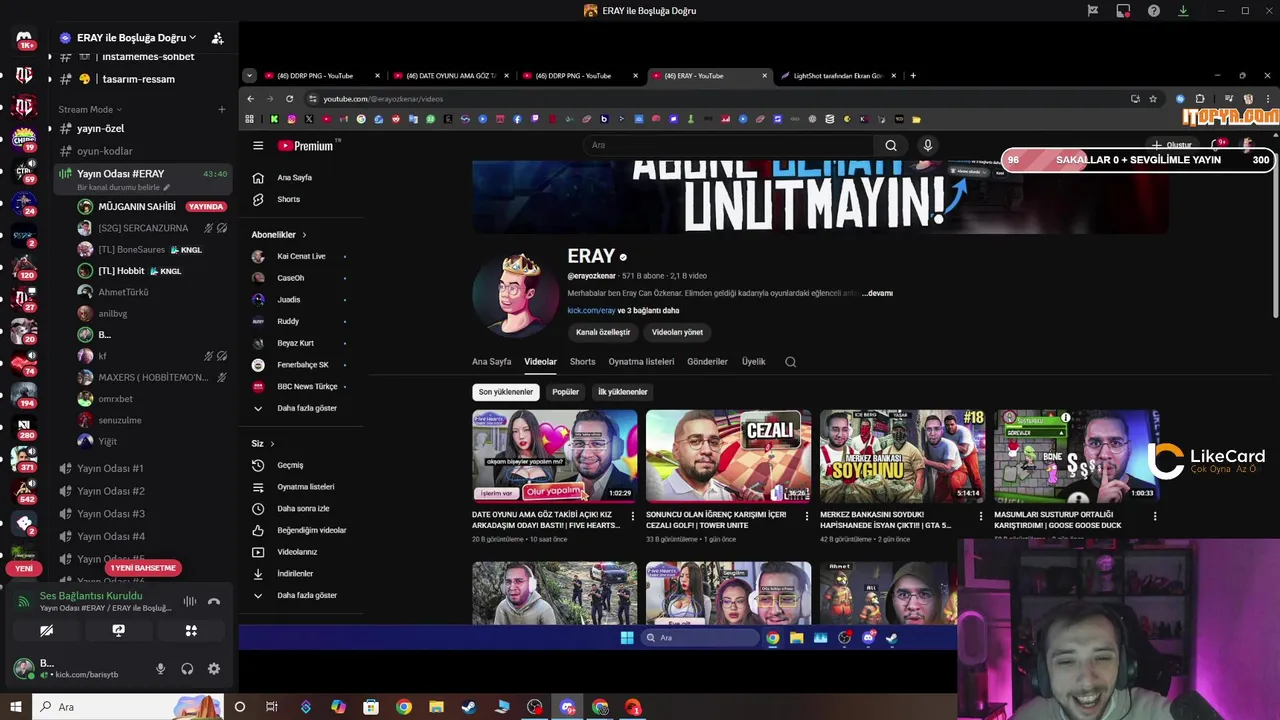
Task: Expand the Abonelikler section chevron
Action: click(304, 235)
